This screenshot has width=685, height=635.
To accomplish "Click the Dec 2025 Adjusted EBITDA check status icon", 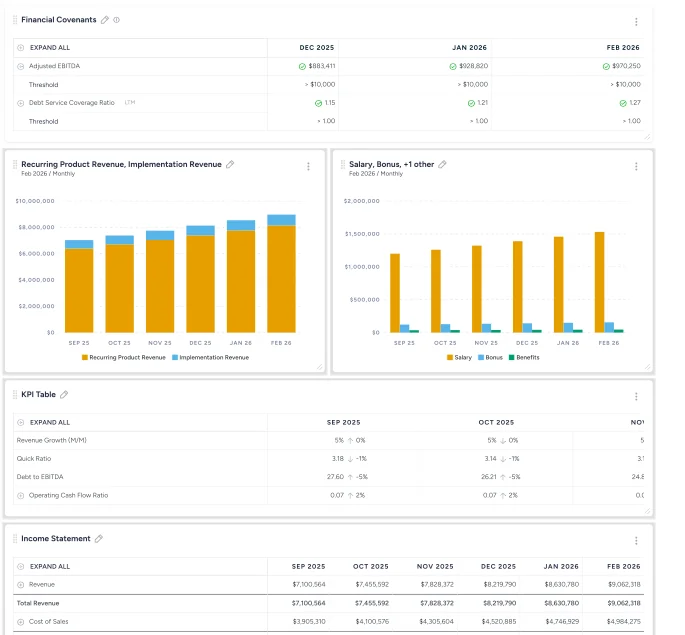I will click(302, 66).
